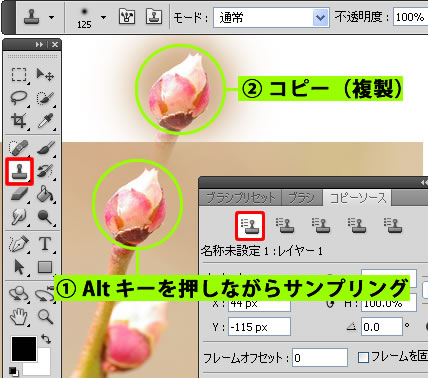Reset default foreground and background colors
428x378 pixels.
[13, 370]
